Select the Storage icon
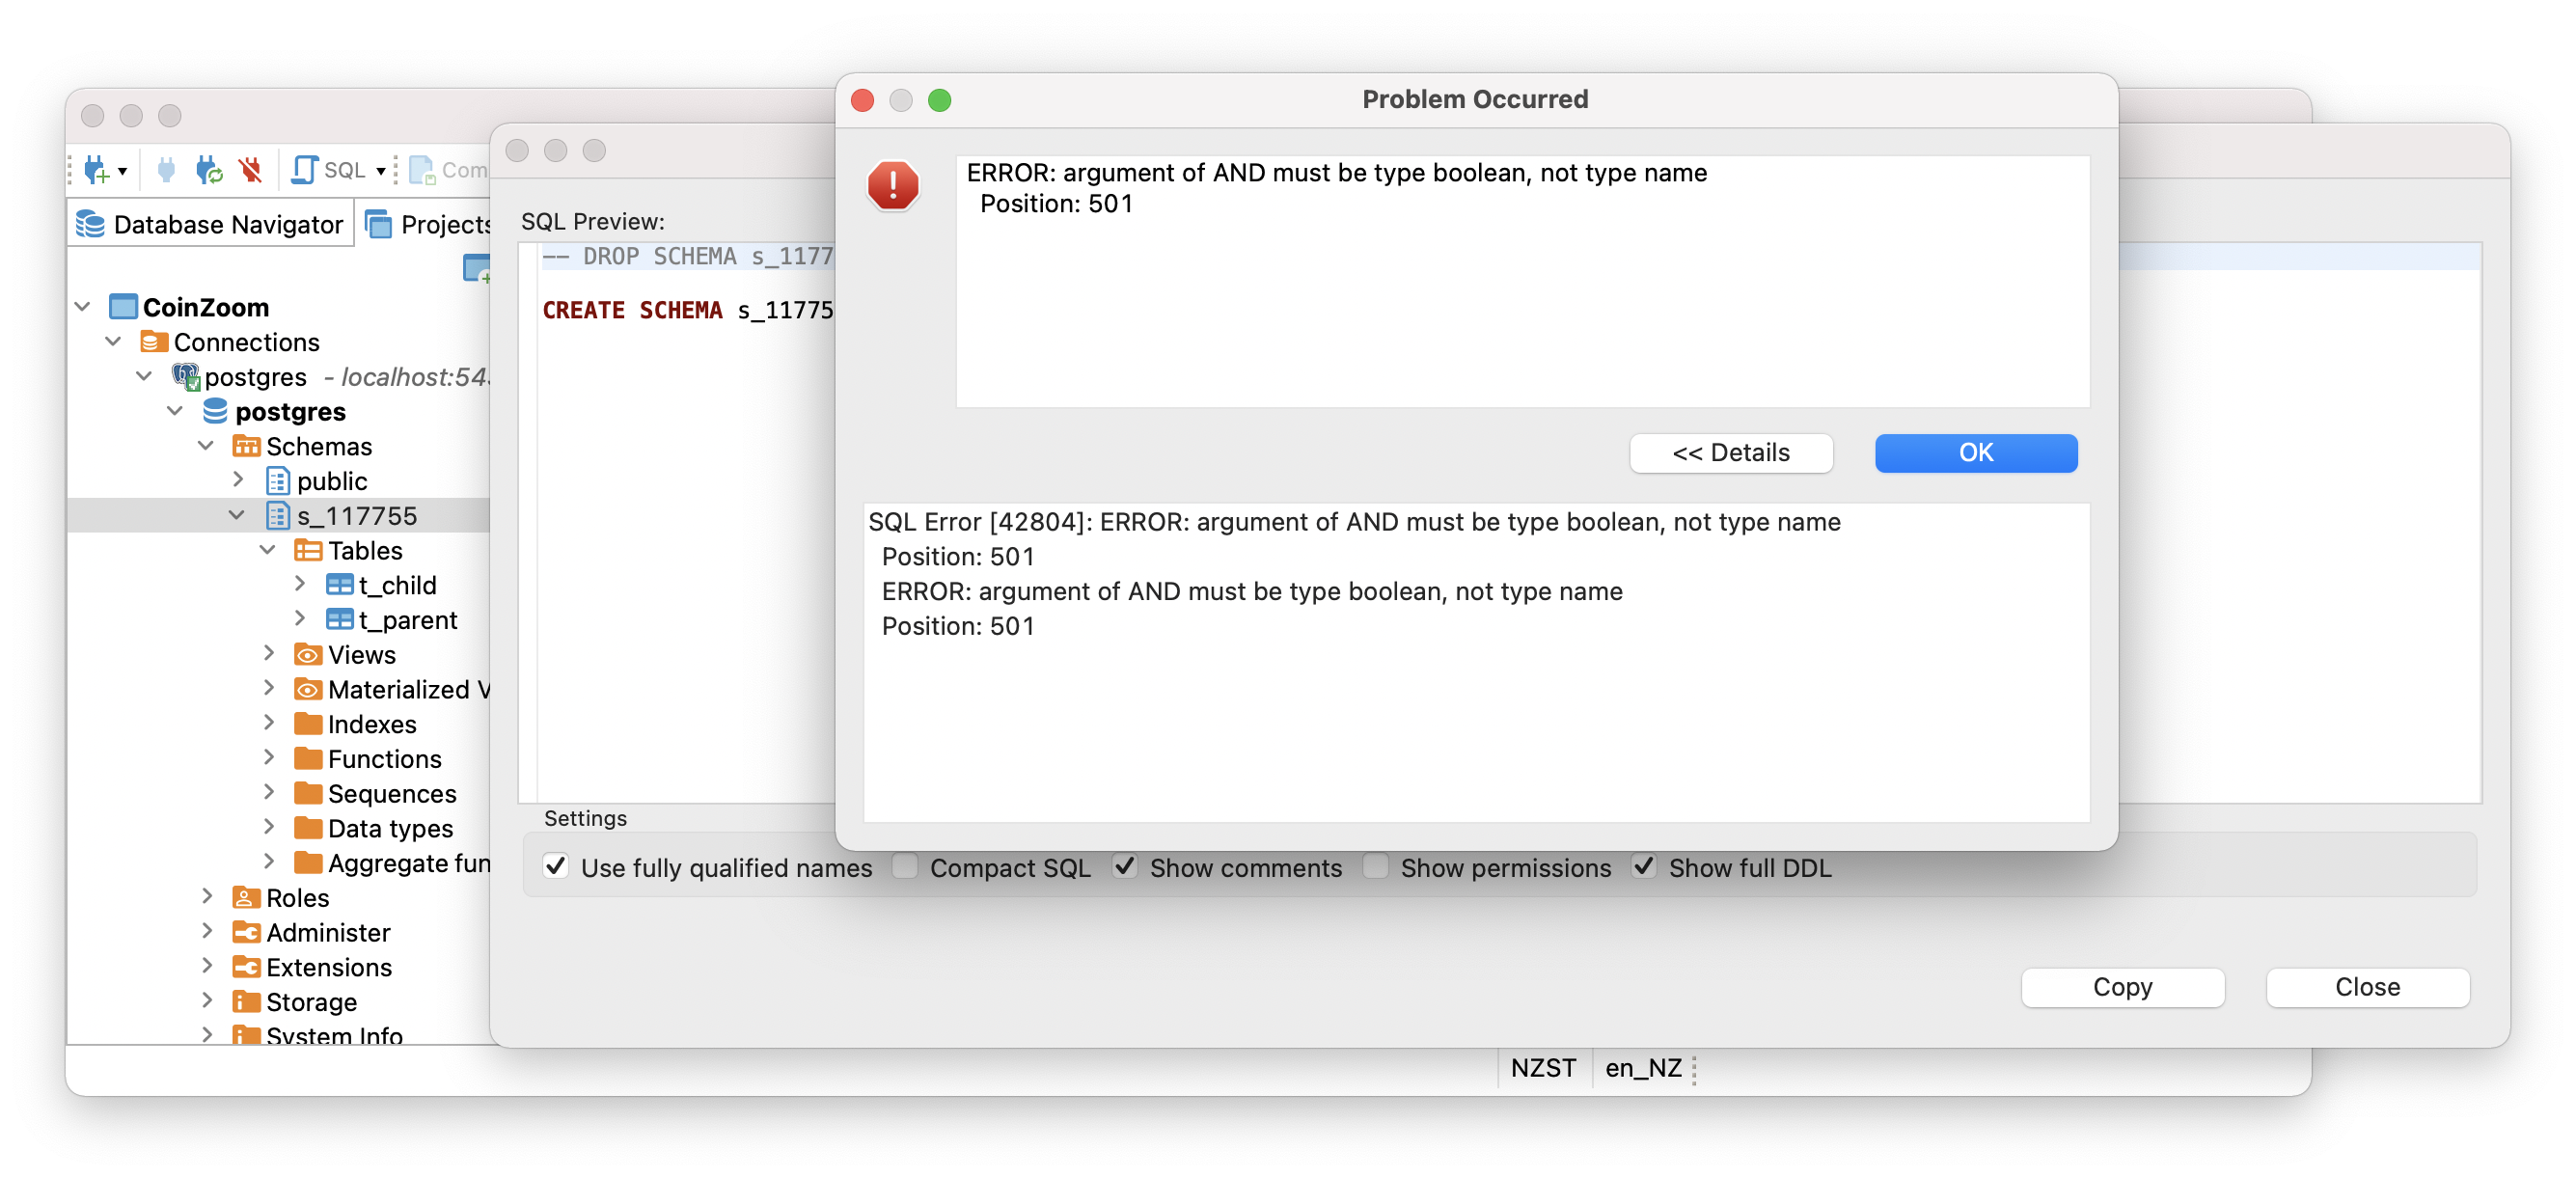This screenshot has height=1177, width=2576. pyautogui.click(x=246, y=1001)
